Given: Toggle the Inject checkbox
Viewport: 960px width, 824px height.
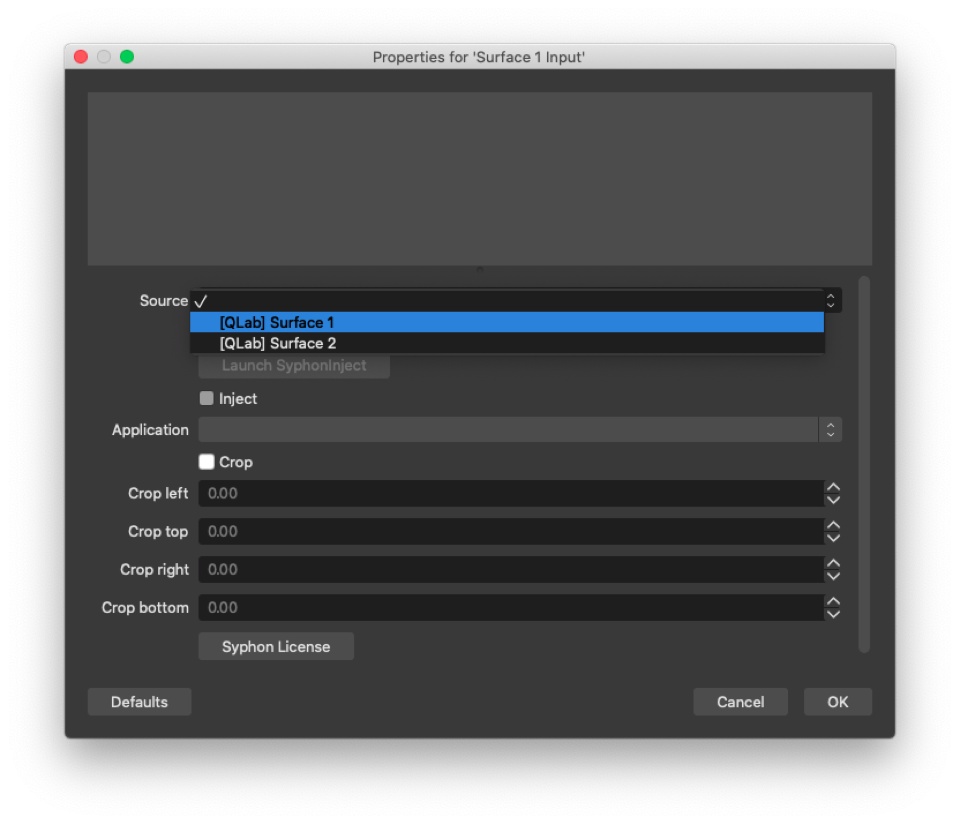Looking at the screenshot, I should (207, 398).
